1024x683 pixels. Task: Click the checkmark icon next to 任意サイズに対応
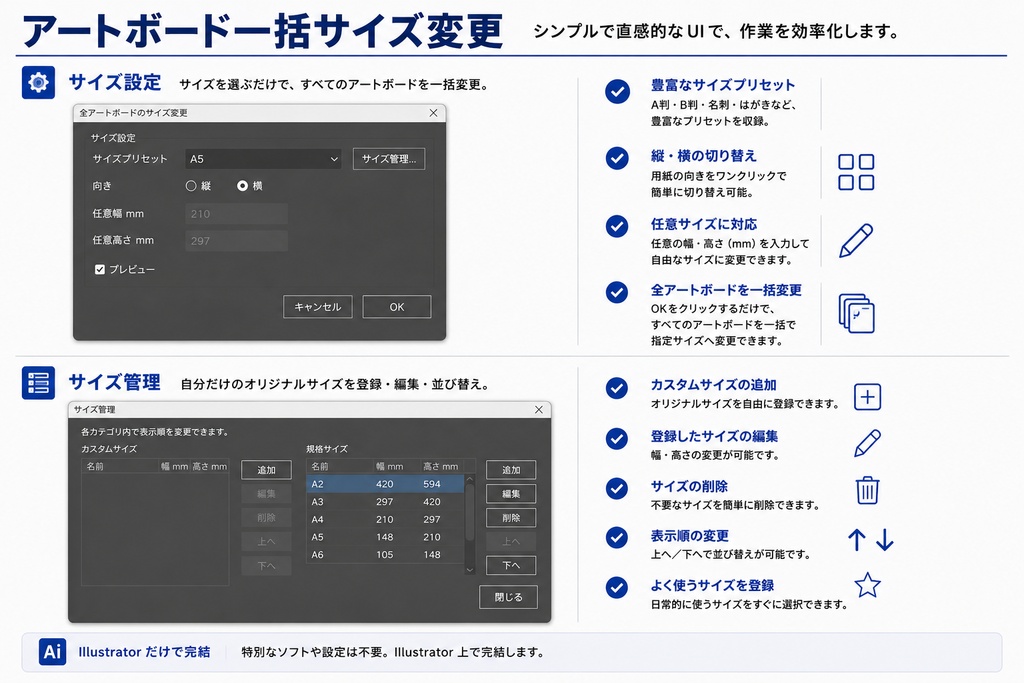(x=617, y=226)
